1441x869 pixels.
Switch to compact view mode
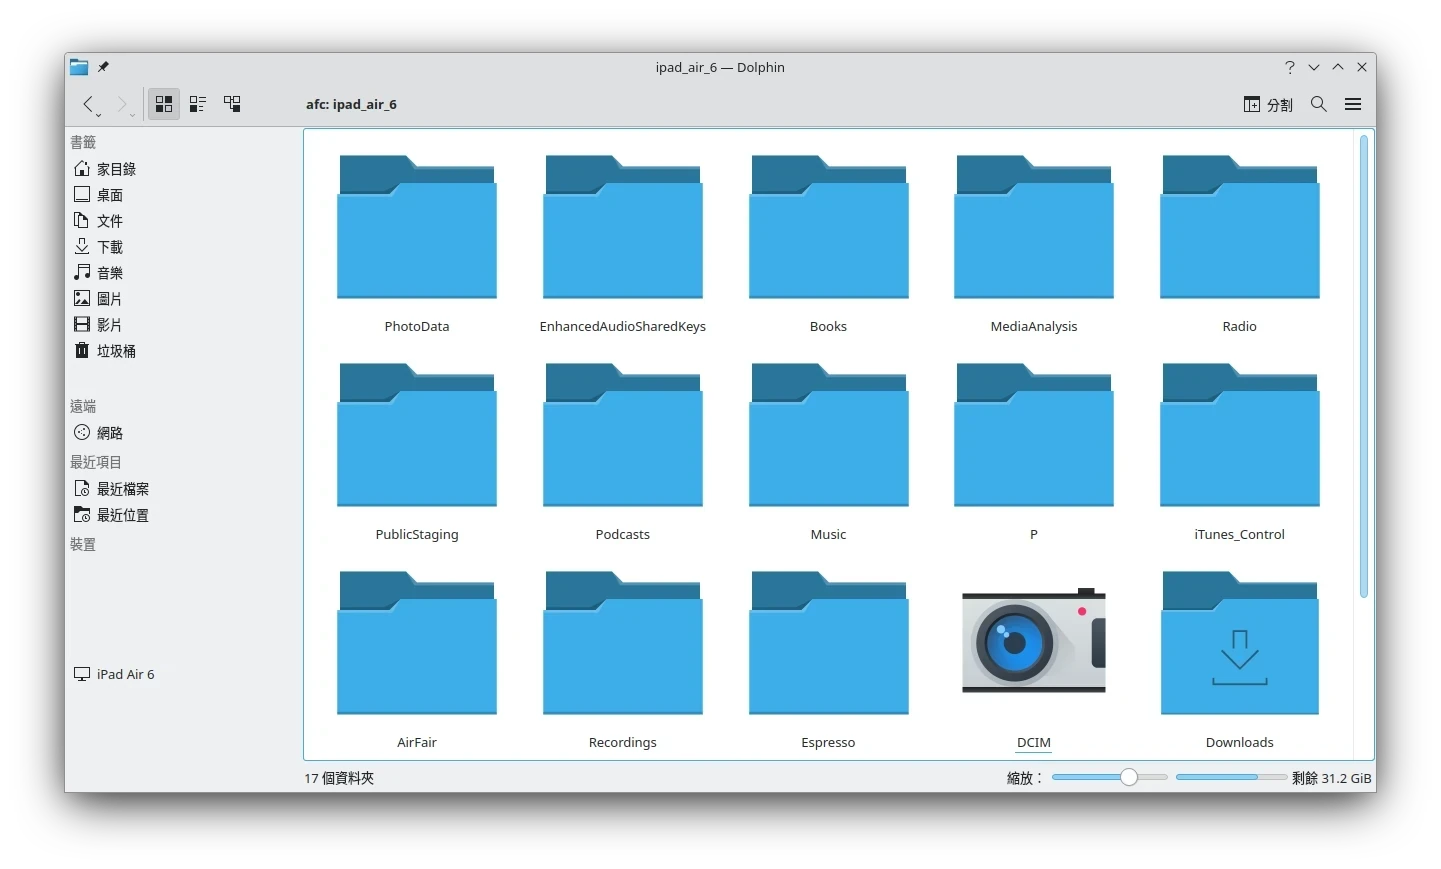tap(198, 104)
